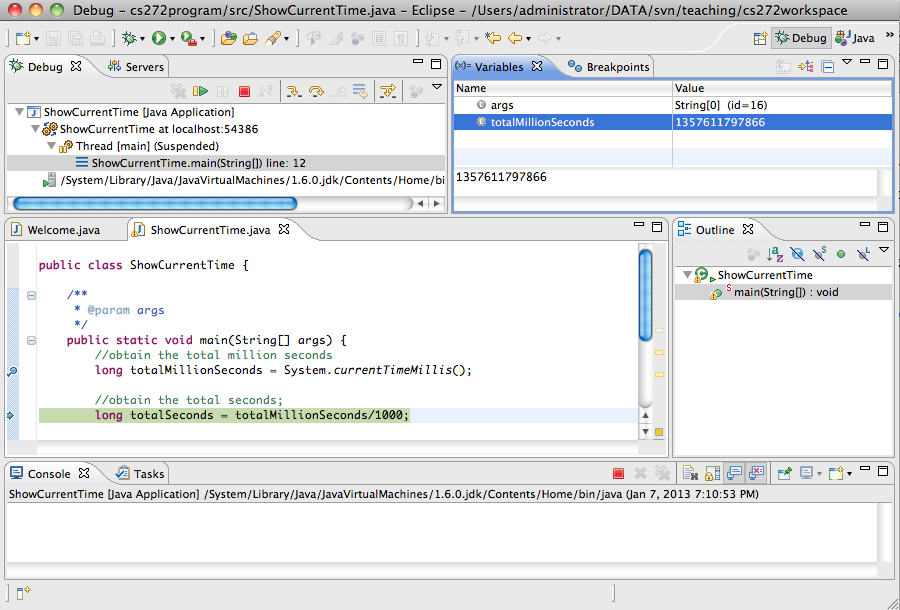Toggle Hide Non-Public Members in Outline
The height and width of the screenshot is (610, 900).
point(841,254)
